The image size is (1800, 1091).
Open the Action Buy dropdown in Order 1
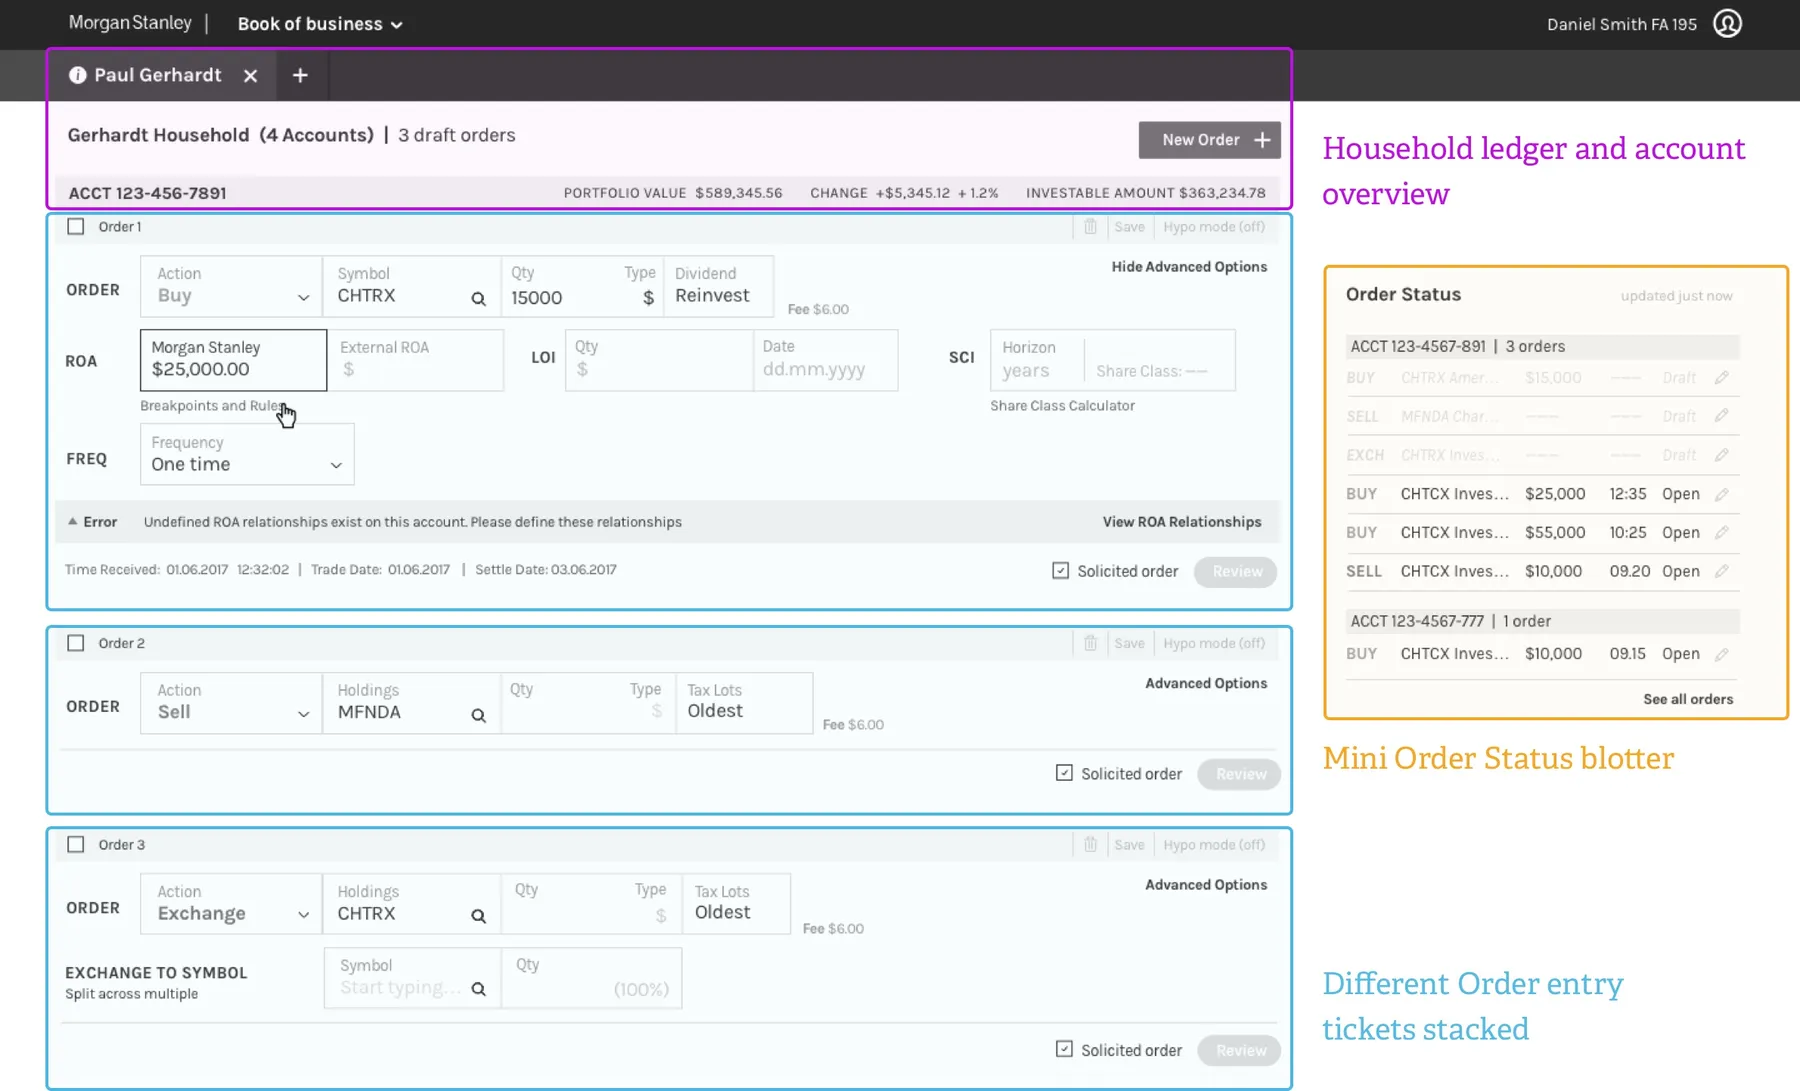point(231,287)
